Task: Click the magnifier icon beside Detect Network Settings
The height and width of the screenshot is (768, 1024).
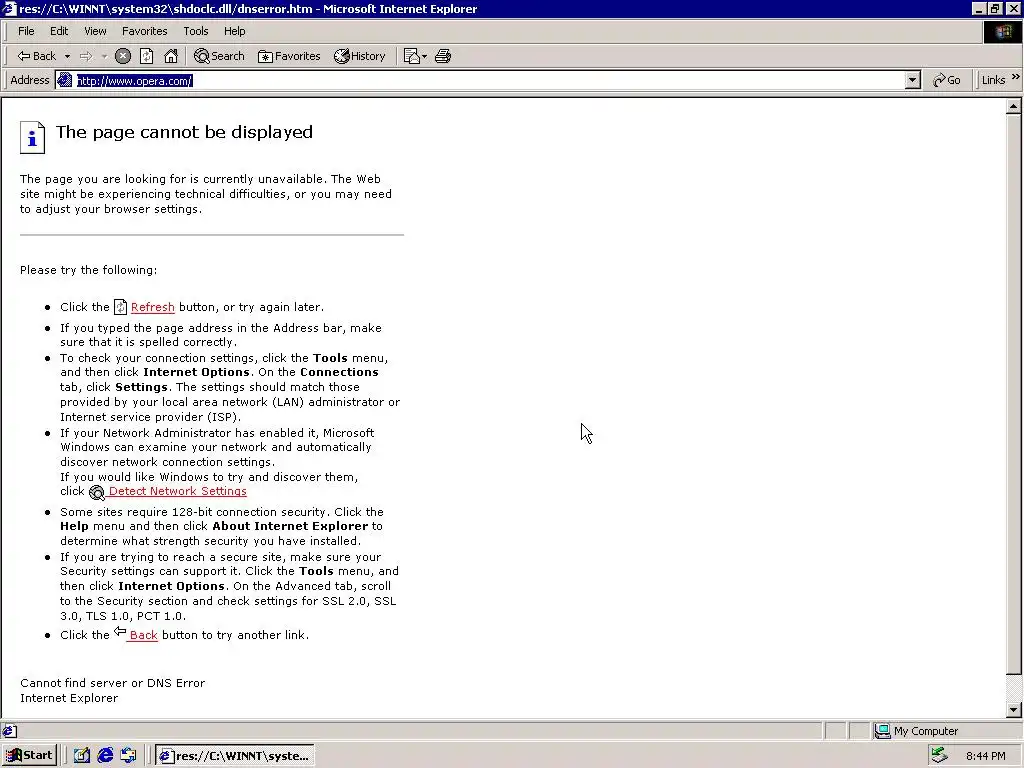Action: point(97,492)
